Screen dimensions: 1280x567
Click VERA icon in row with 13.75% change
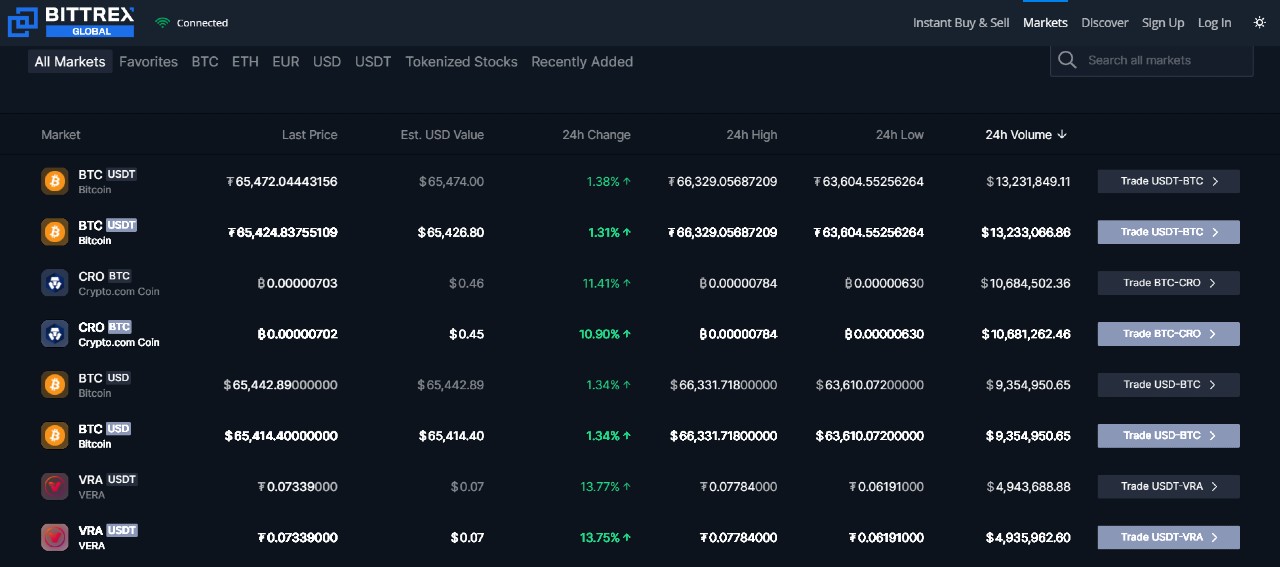(x=55, y=538)
